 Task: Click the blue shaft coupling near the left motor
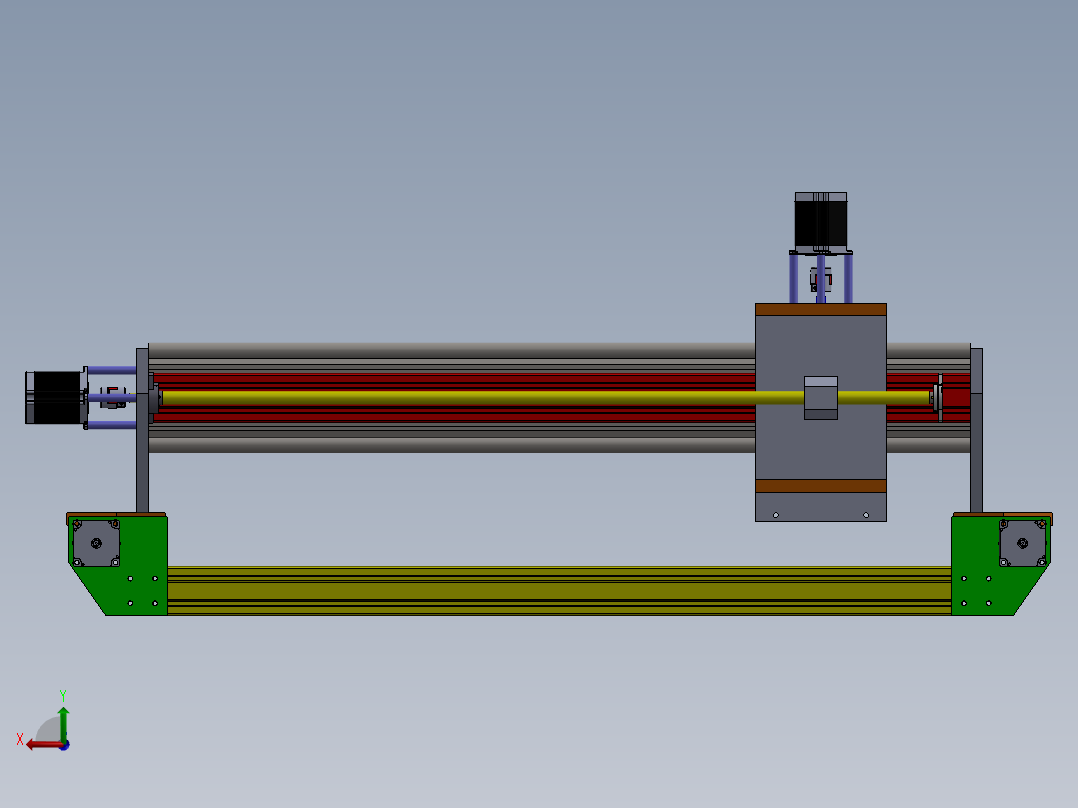tap(112, 396)
